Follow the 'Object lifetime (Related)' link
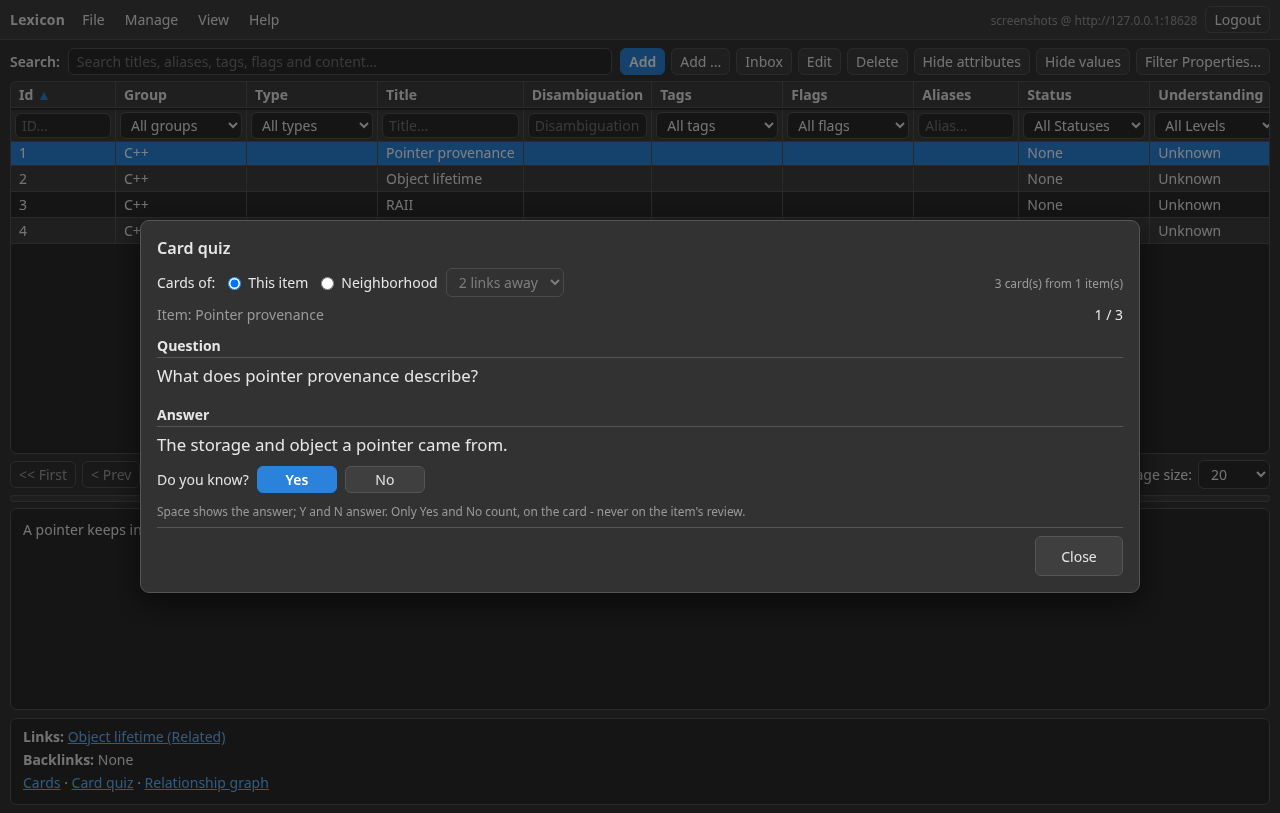Viewport: 1280px width, 813px height. click(x=147, y=737)
